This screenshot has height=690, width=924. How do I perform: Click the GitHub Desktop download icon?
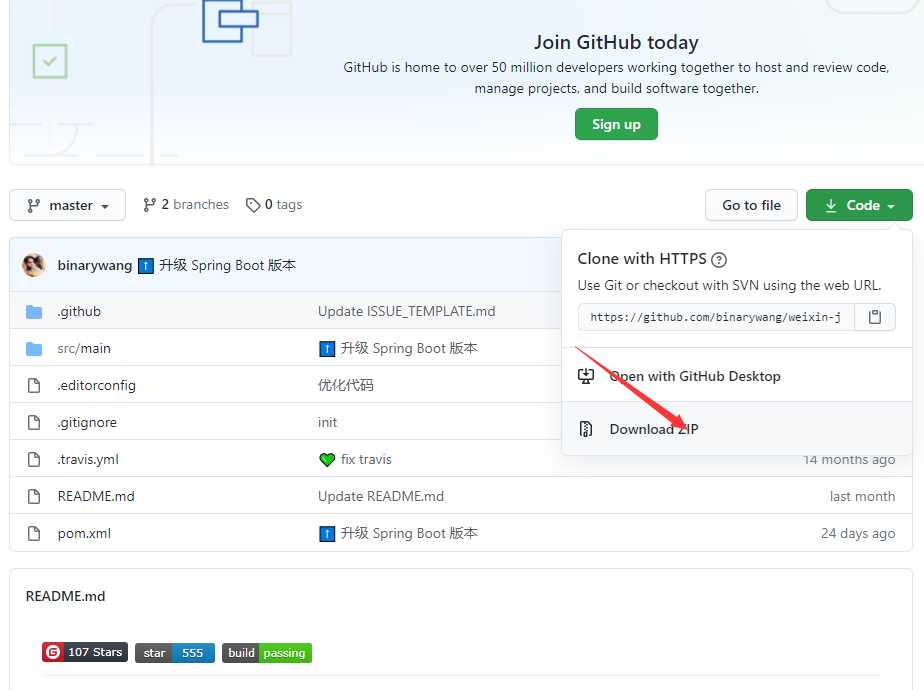pos(586,376)
